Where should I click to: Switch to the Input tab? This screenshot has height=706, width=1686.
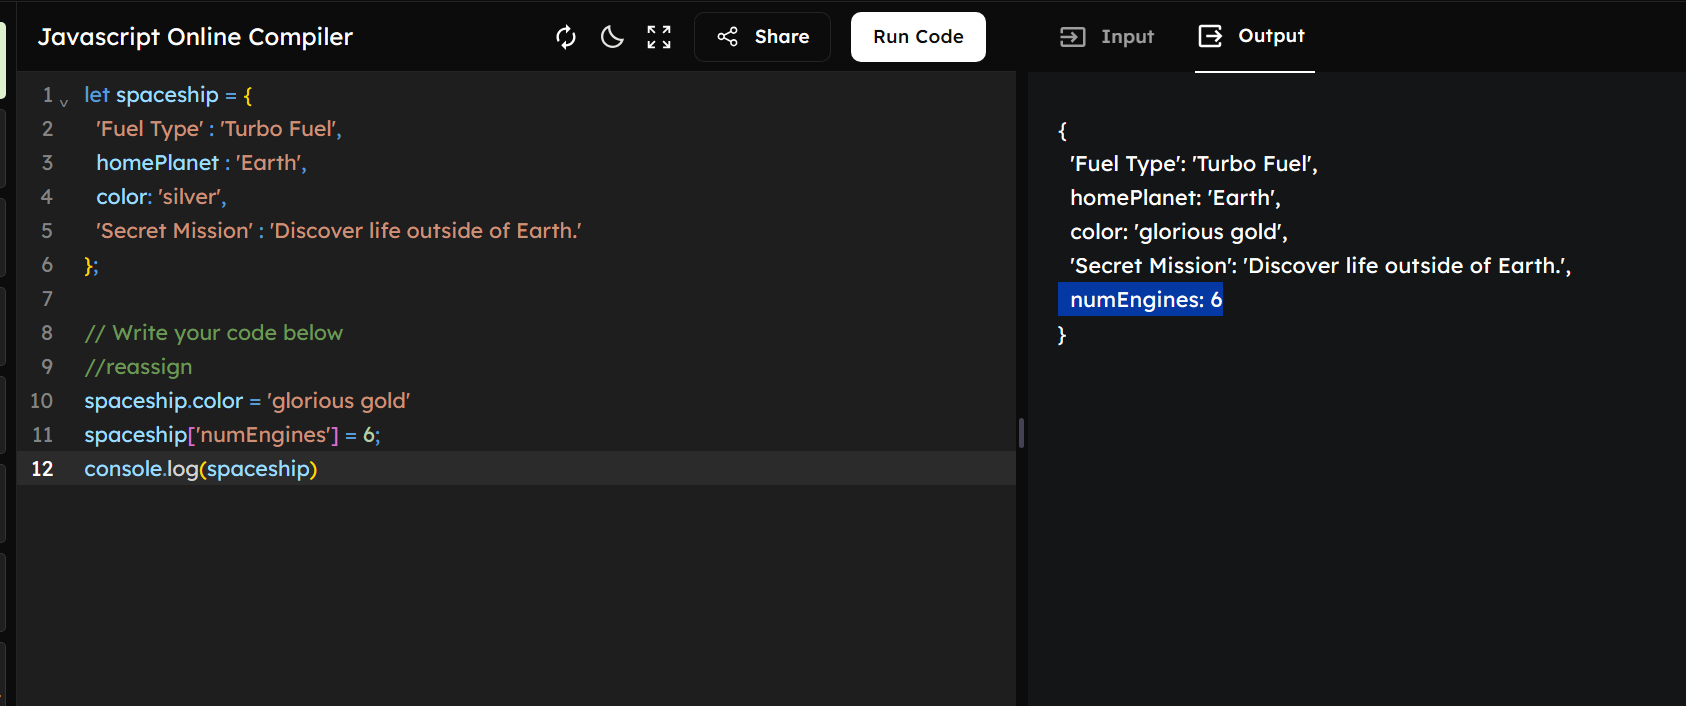coord(1107,37)
